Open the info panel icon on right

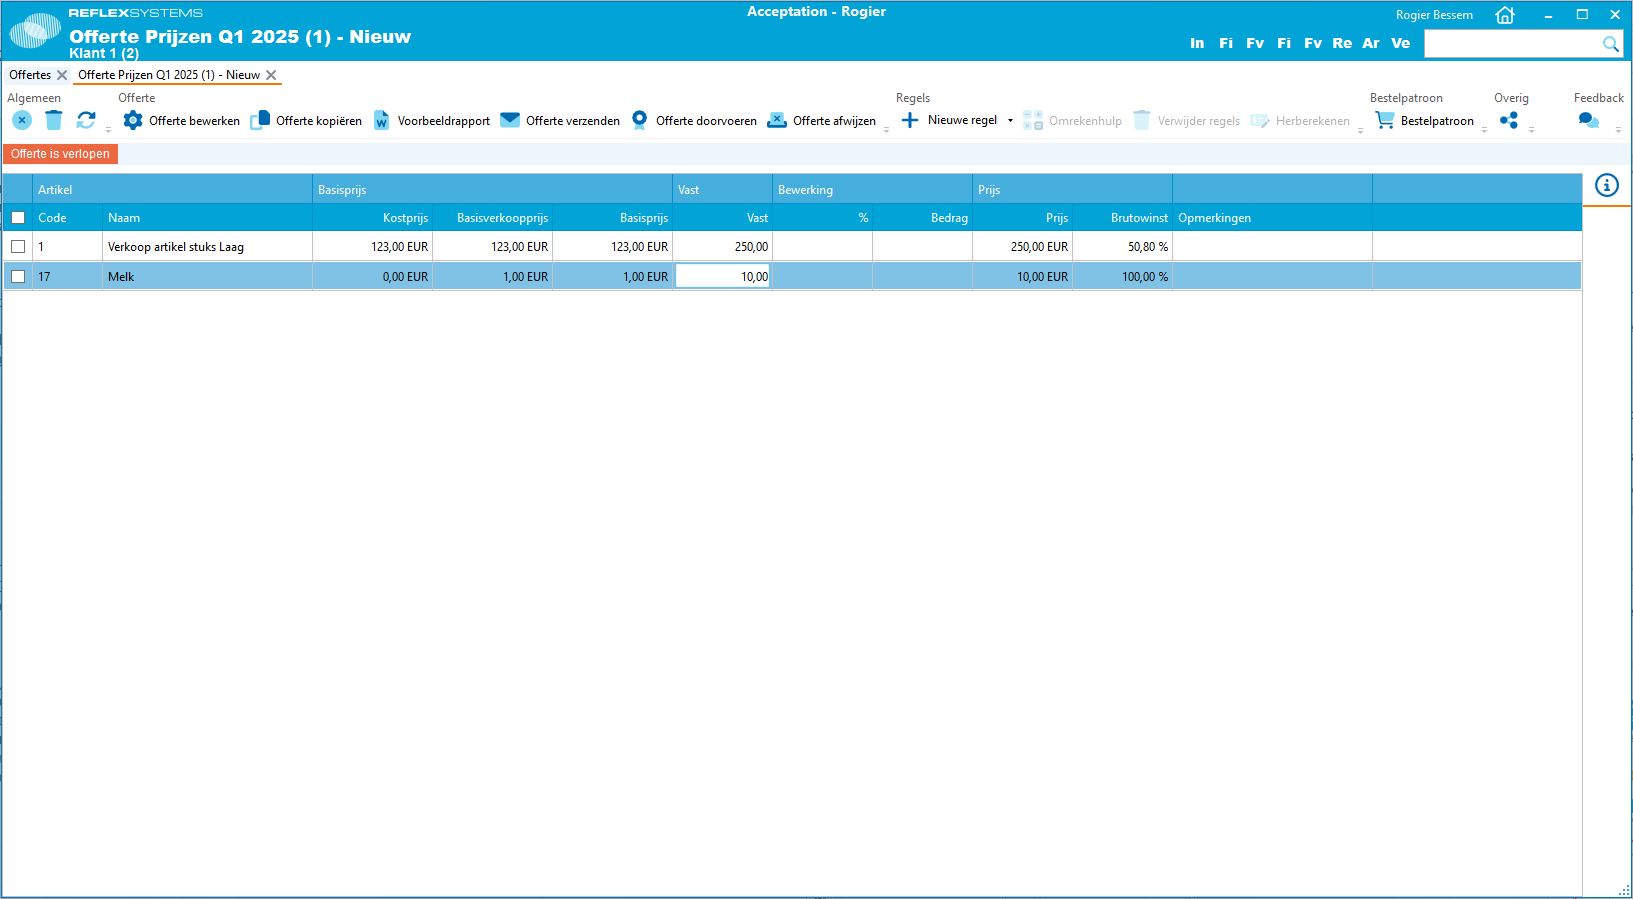tap(1606, 185)
